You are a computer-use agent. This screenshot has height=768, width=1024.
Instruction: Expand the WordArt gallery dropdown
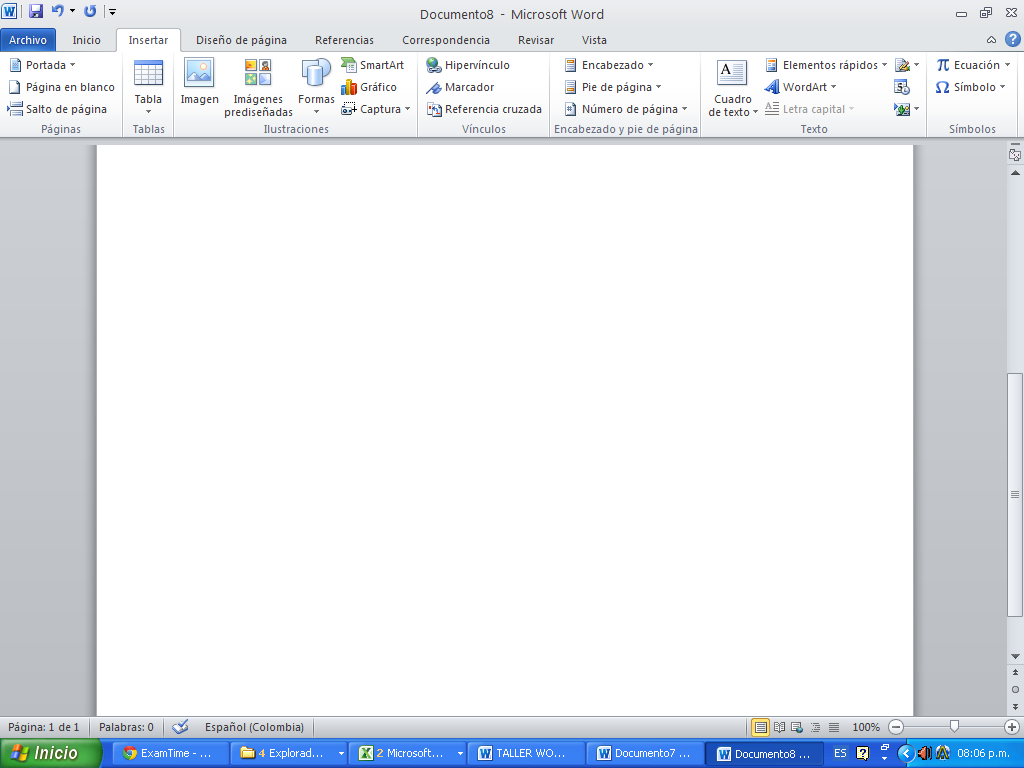point(833,87)
